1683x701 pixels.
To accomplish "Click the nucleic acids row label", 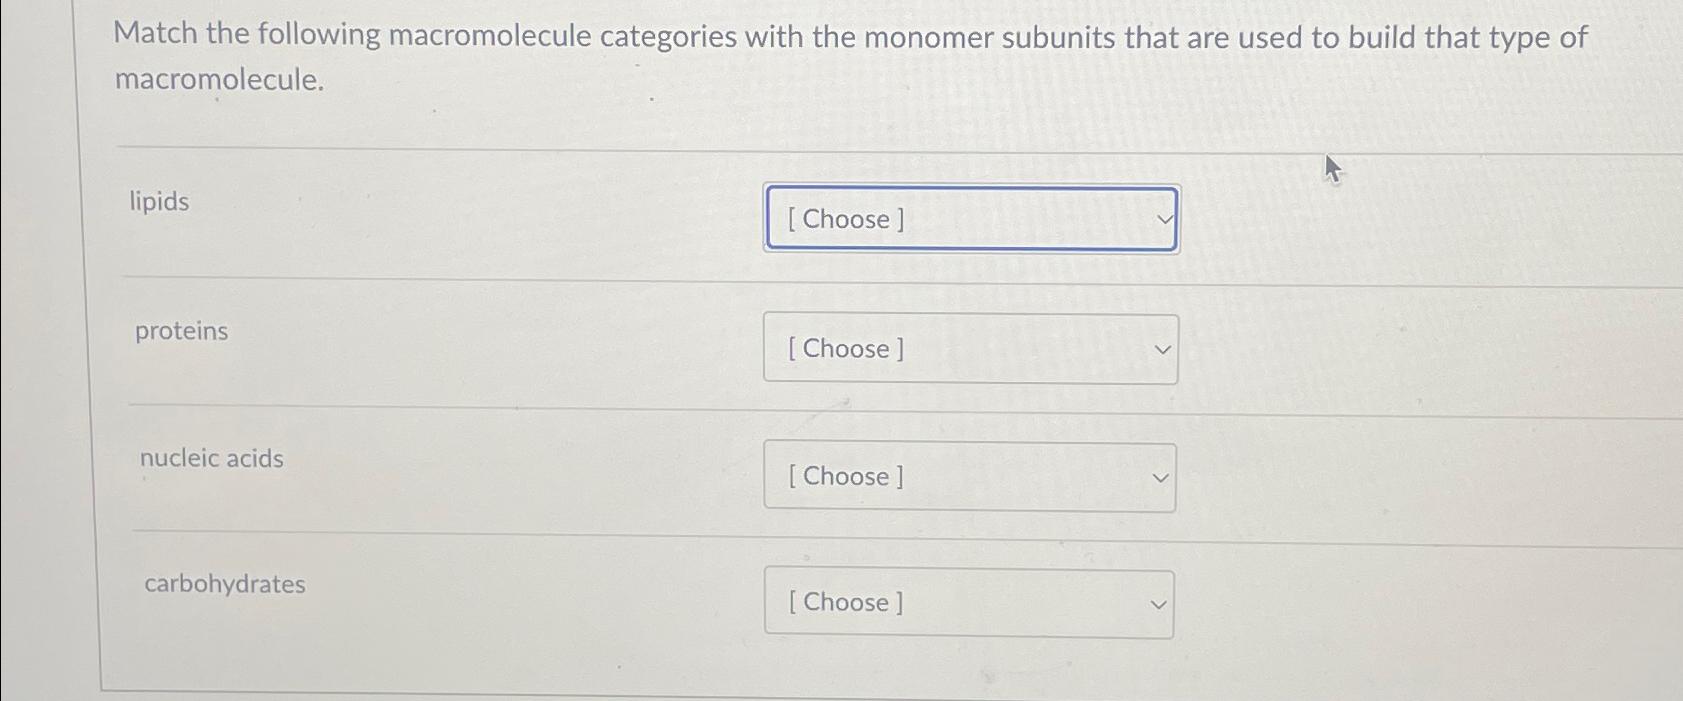I will click(211, 459).
